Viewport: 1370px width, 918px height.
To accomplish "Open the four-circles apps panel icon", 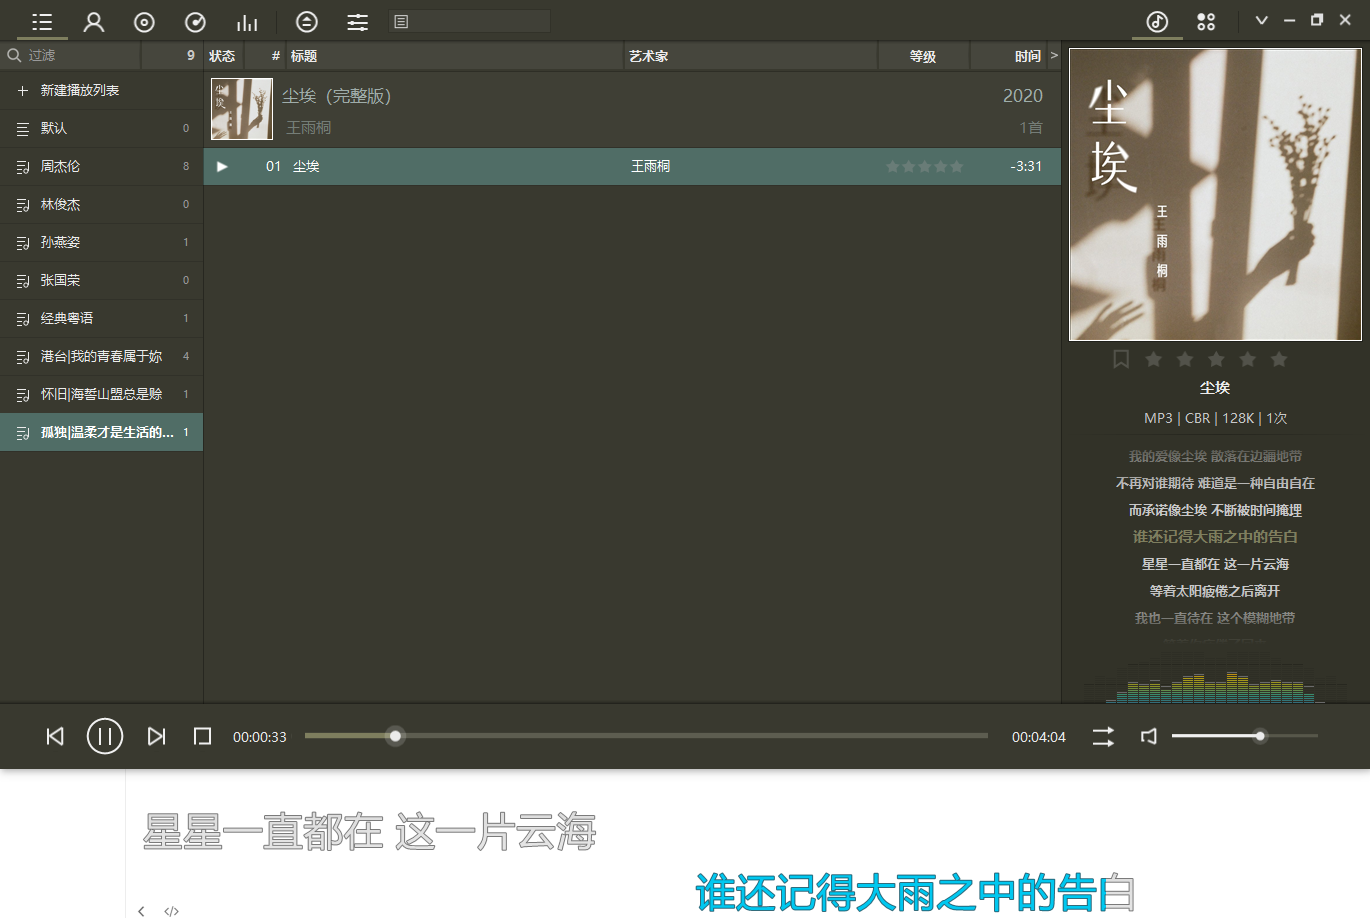I will (1206, 21).
